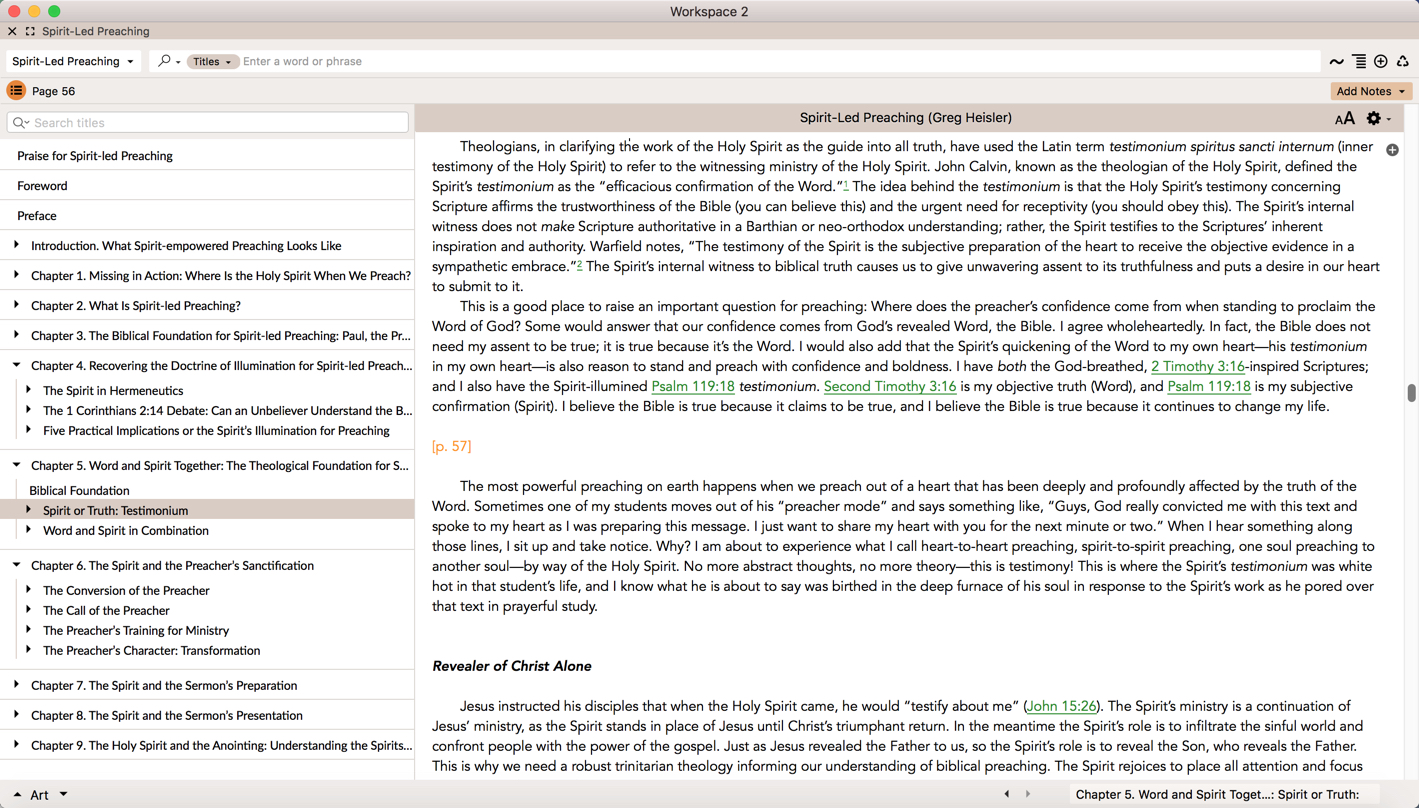Screen dimensions: 1419x808
Task: Click the Add Notes button
Action: pyautogui.click(x=1371, y=91)
